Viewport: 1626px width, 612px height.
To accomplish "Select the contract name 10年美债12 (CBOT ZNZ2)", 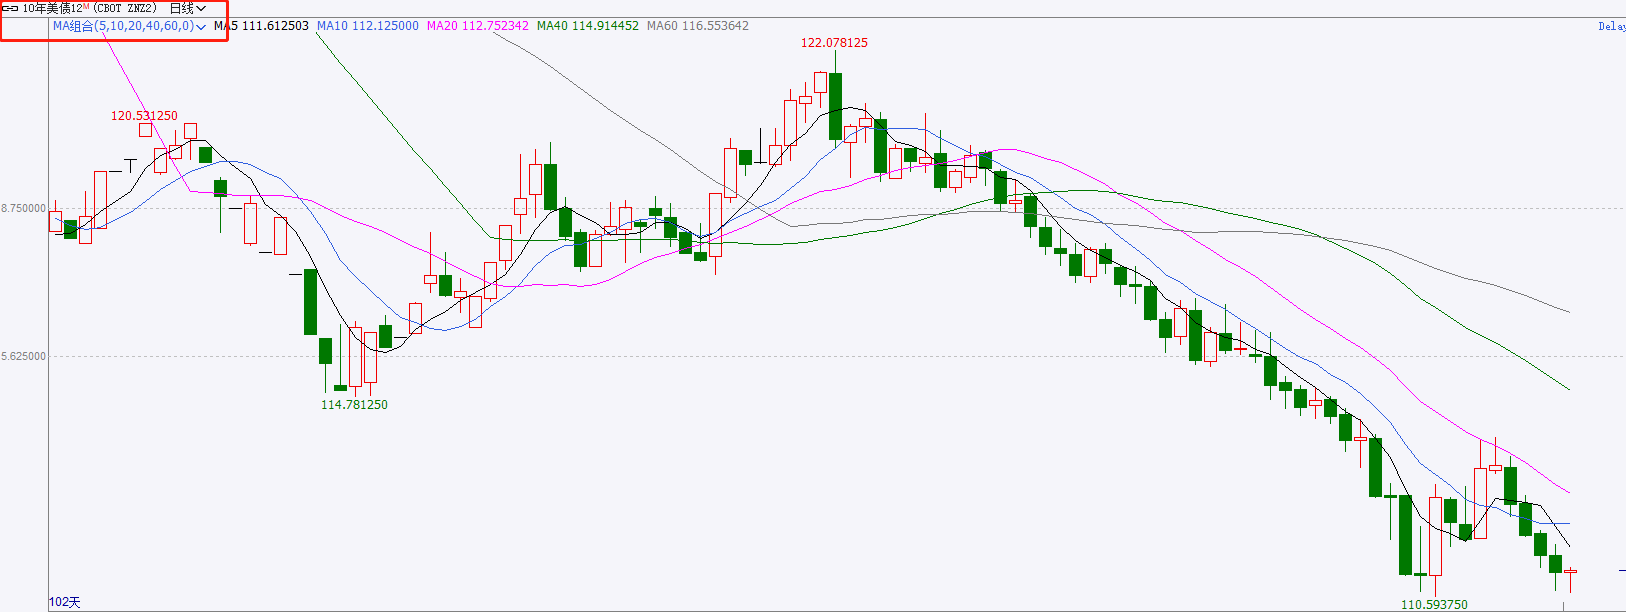I will pos(90,8).
